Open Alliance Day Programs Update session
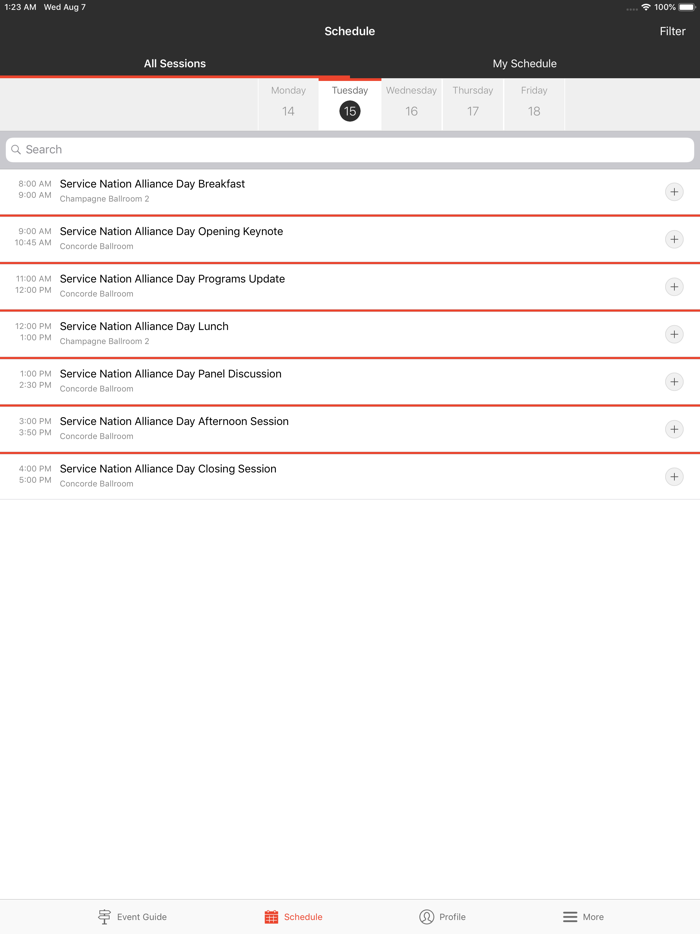700x934 pixels. [350, 287]
